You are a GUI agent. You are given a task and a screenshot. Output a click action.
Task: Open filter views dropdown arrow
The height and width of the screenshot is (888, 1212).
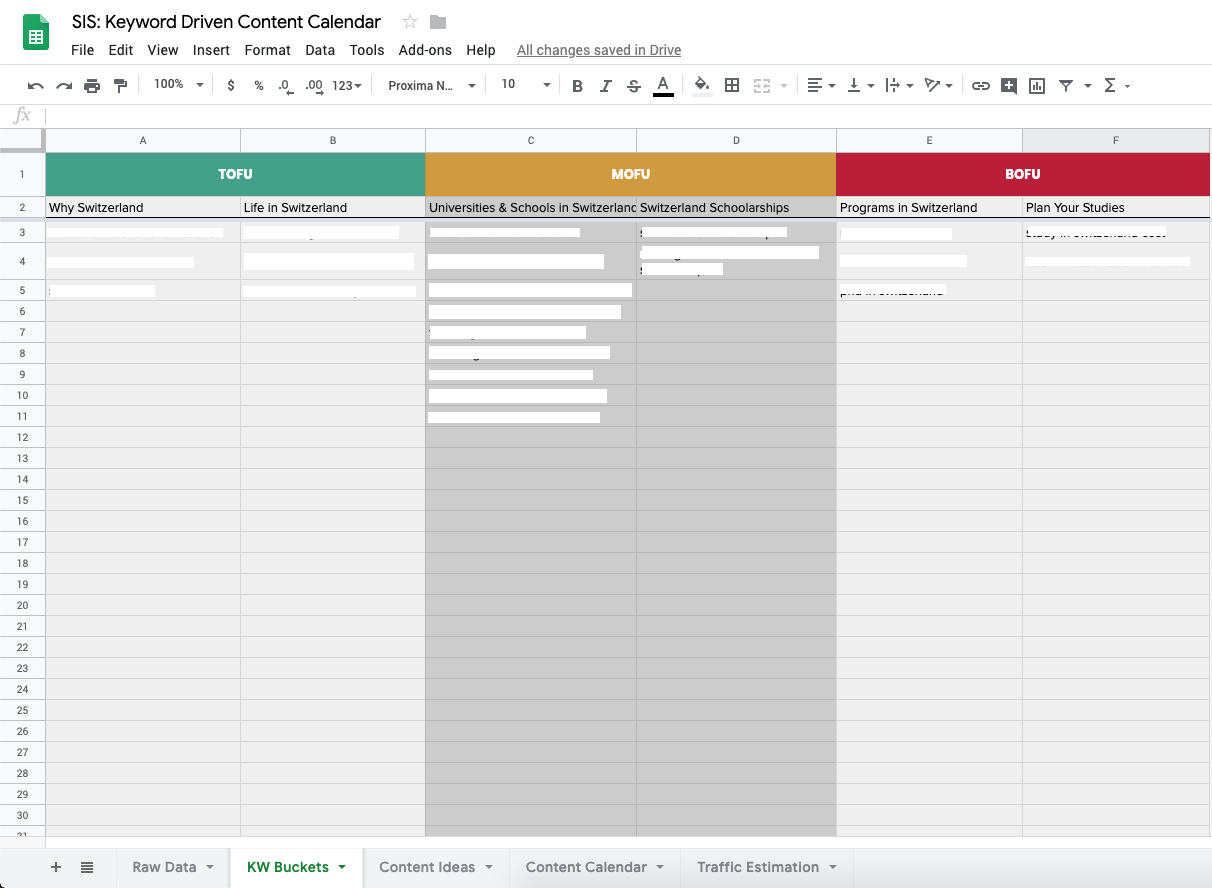pos(1087,86)
